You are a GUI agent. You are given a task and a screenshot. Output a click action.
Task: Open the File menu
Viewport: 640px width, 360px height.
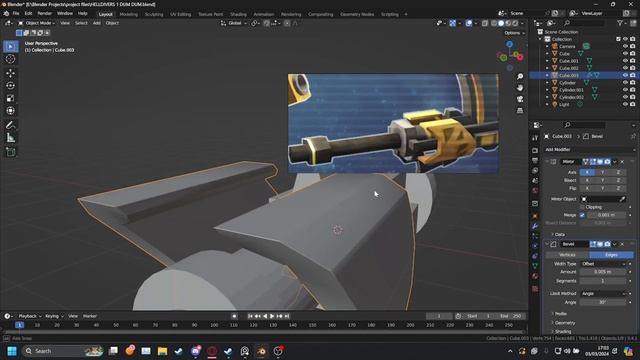16,13
